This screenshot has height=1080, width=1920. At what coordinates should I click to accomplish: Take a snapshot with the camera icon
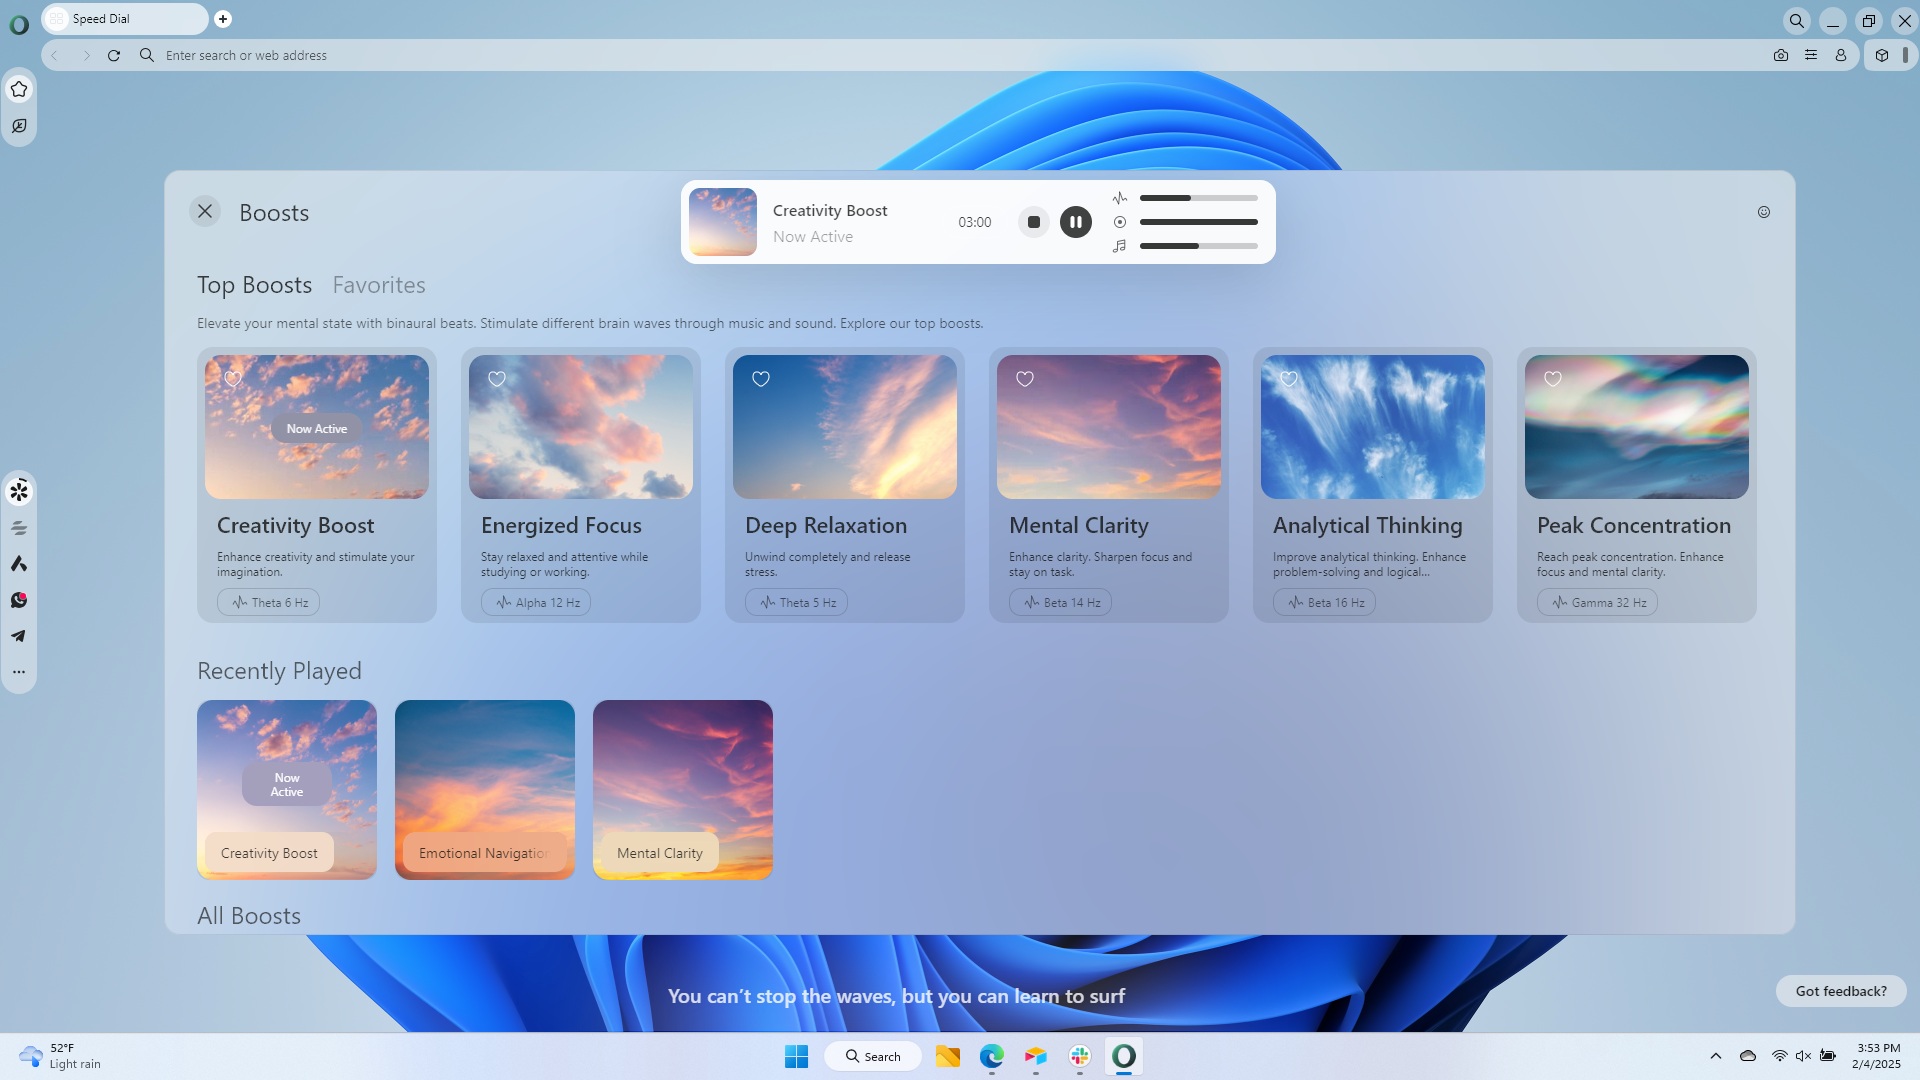[1781, 56]
